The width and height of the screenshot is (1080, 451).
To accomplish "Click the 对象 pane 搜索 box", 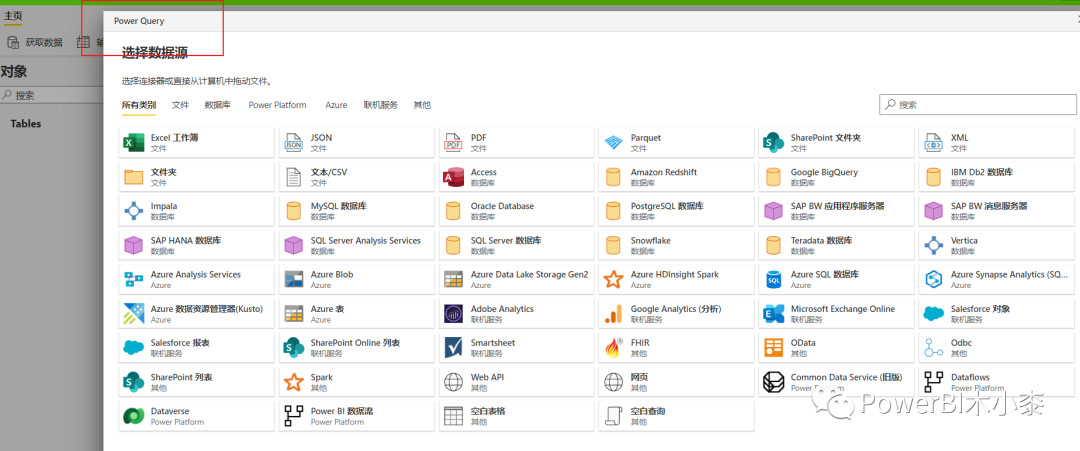I will [52, 95].
